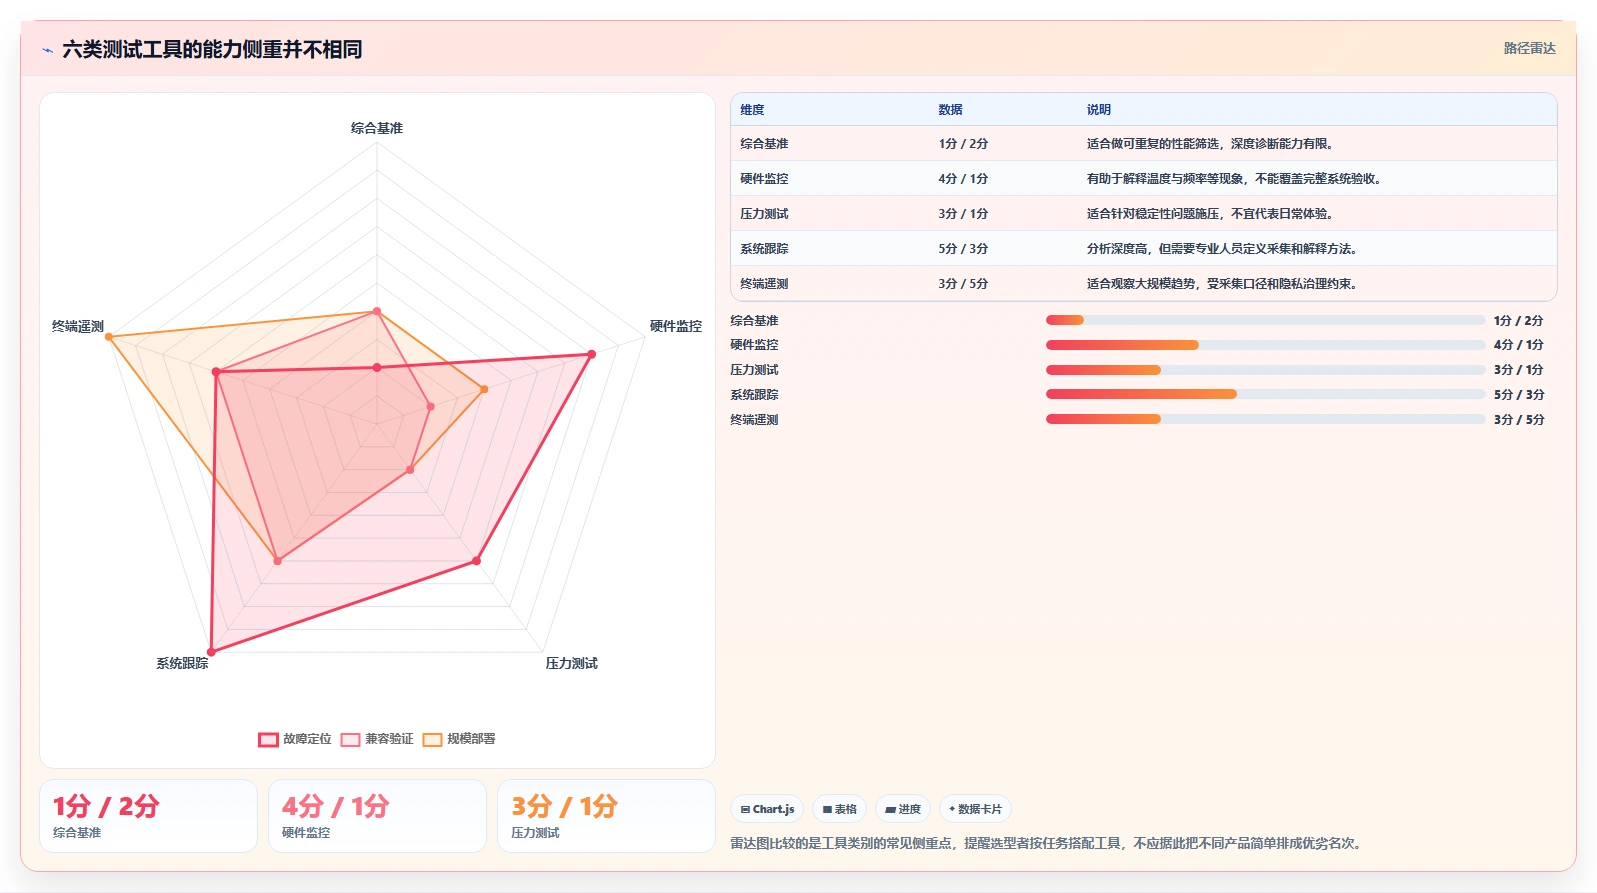Click the 路径雷达 label in the header
Viewport: 1597px width, 893px height.
pos(1530,48)
